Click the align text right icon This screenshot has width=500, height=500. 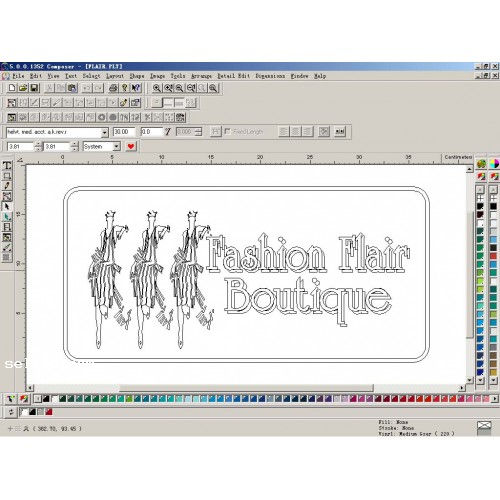click(308, 132)
